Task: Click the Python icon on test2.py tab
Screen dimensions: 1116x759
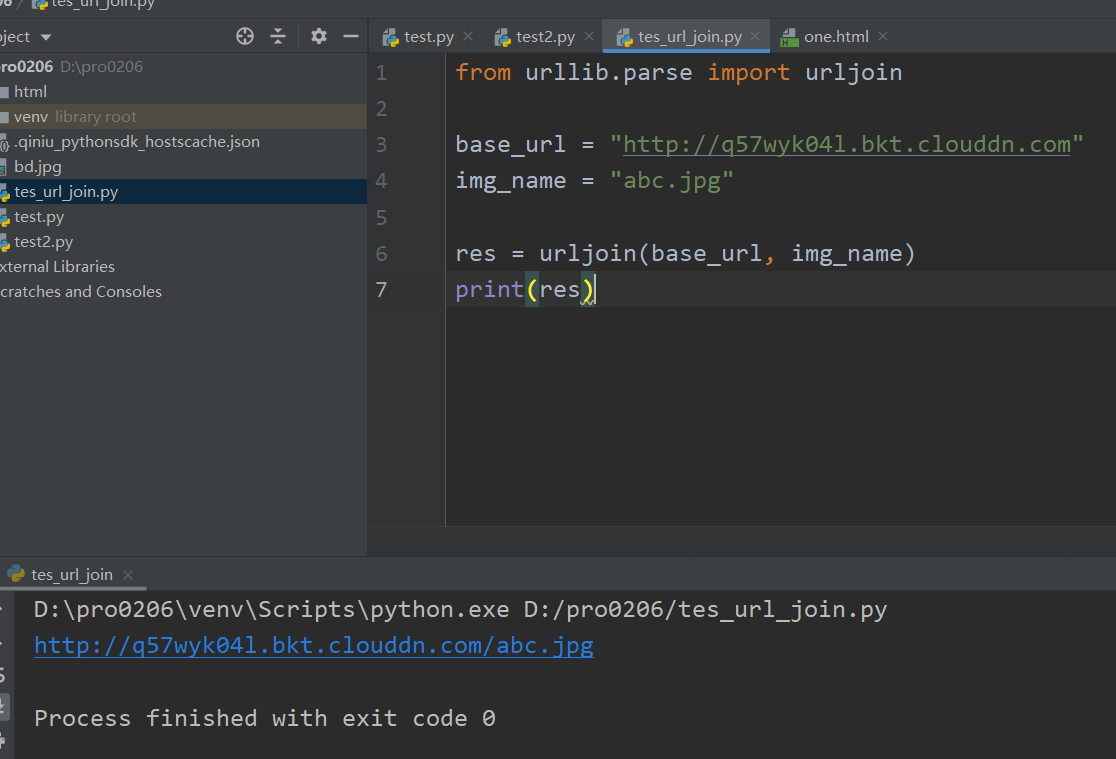Action: point(502,37)
